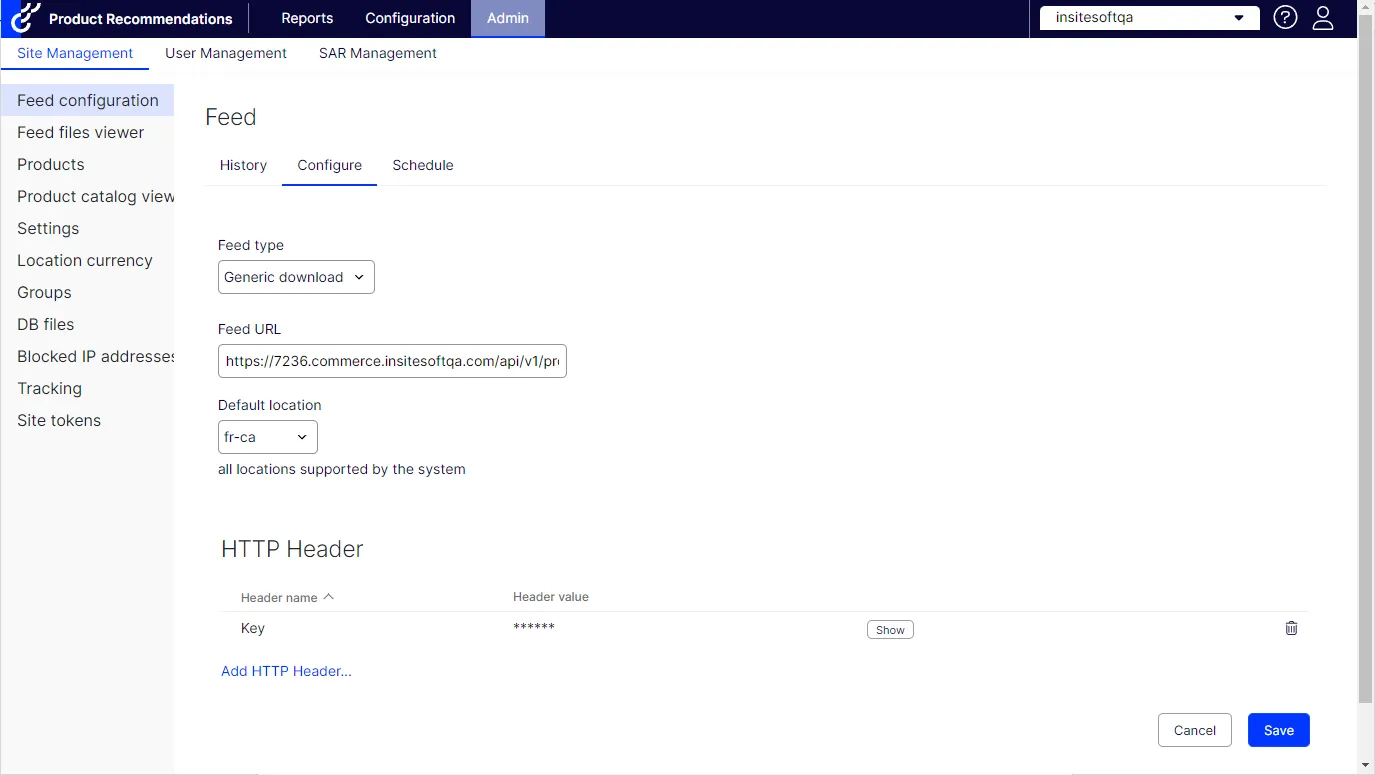
Task: Open the user profile icon
Action: pyautogui.click(x=1323, y=17)
